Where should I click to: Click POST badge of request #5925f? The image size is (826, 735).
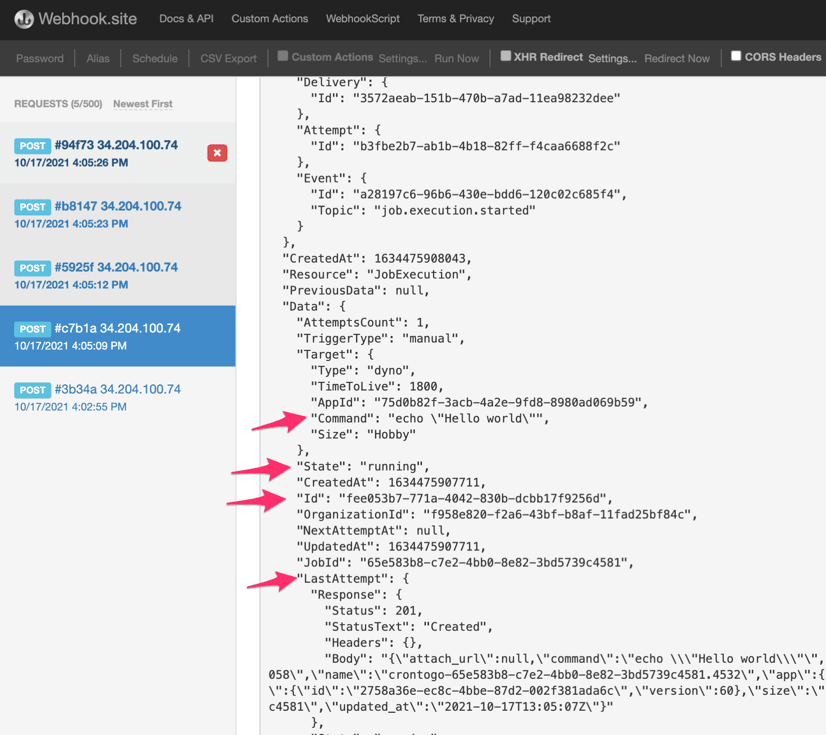coord(32,268)
